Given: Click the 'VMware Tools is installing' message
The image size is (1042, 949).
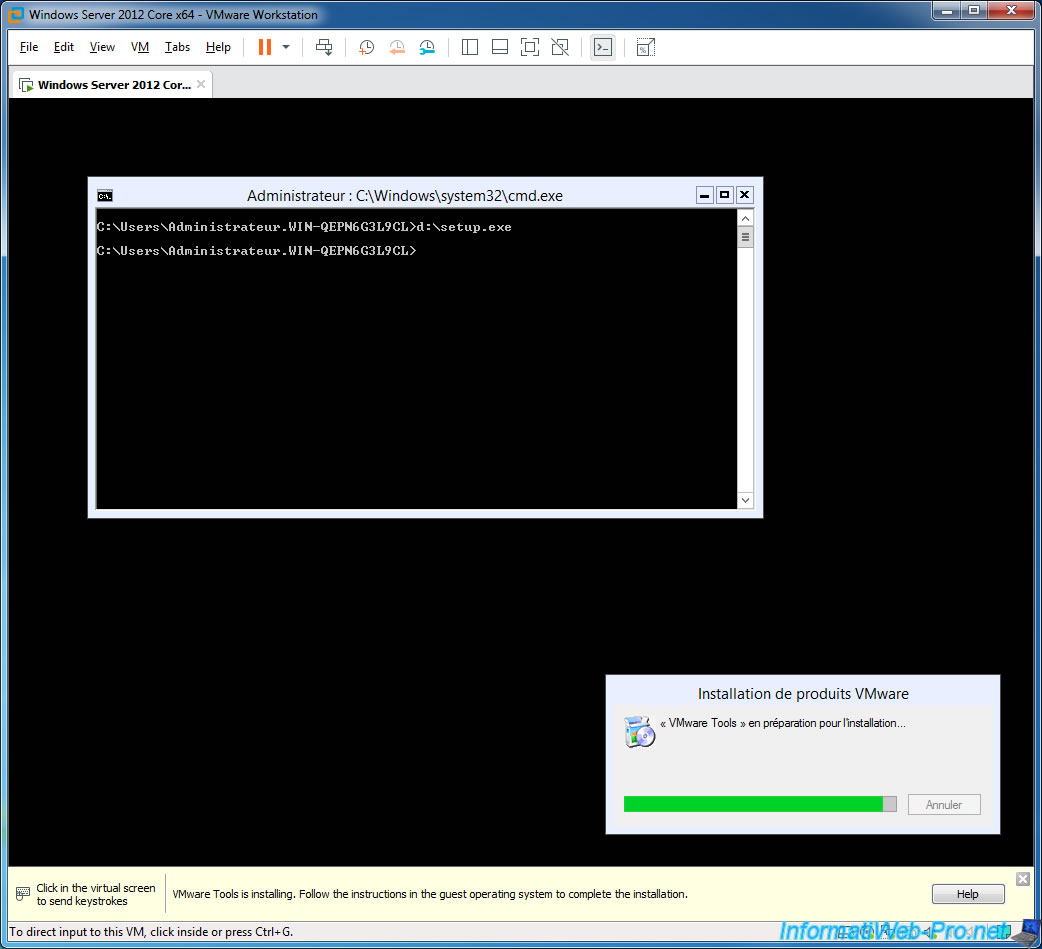Looking at the screenshot, I should (x=430, y=894).
